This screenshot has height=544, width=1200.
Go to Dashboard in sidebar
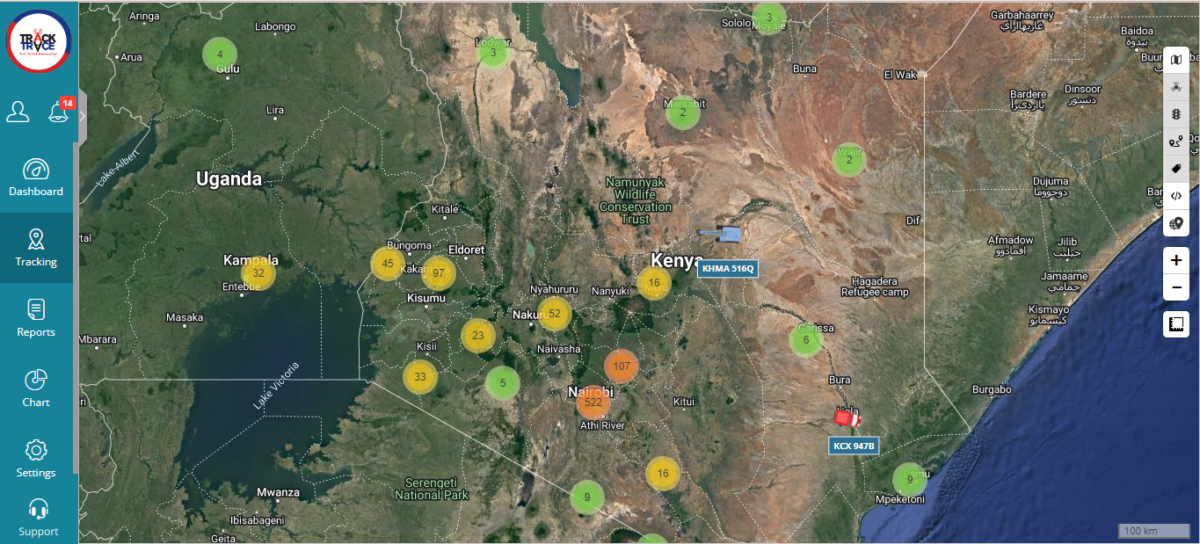click(x=37, y=177)
